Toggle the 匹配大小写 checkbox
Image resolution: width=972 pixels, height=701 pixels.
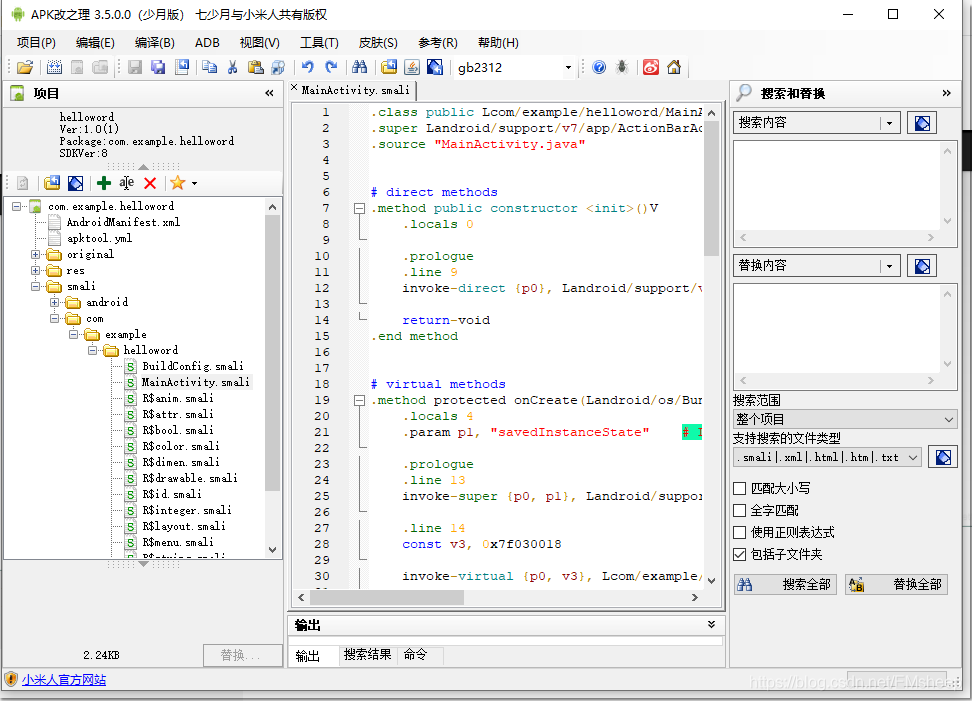pyautogui.click(x=740, y=488)
